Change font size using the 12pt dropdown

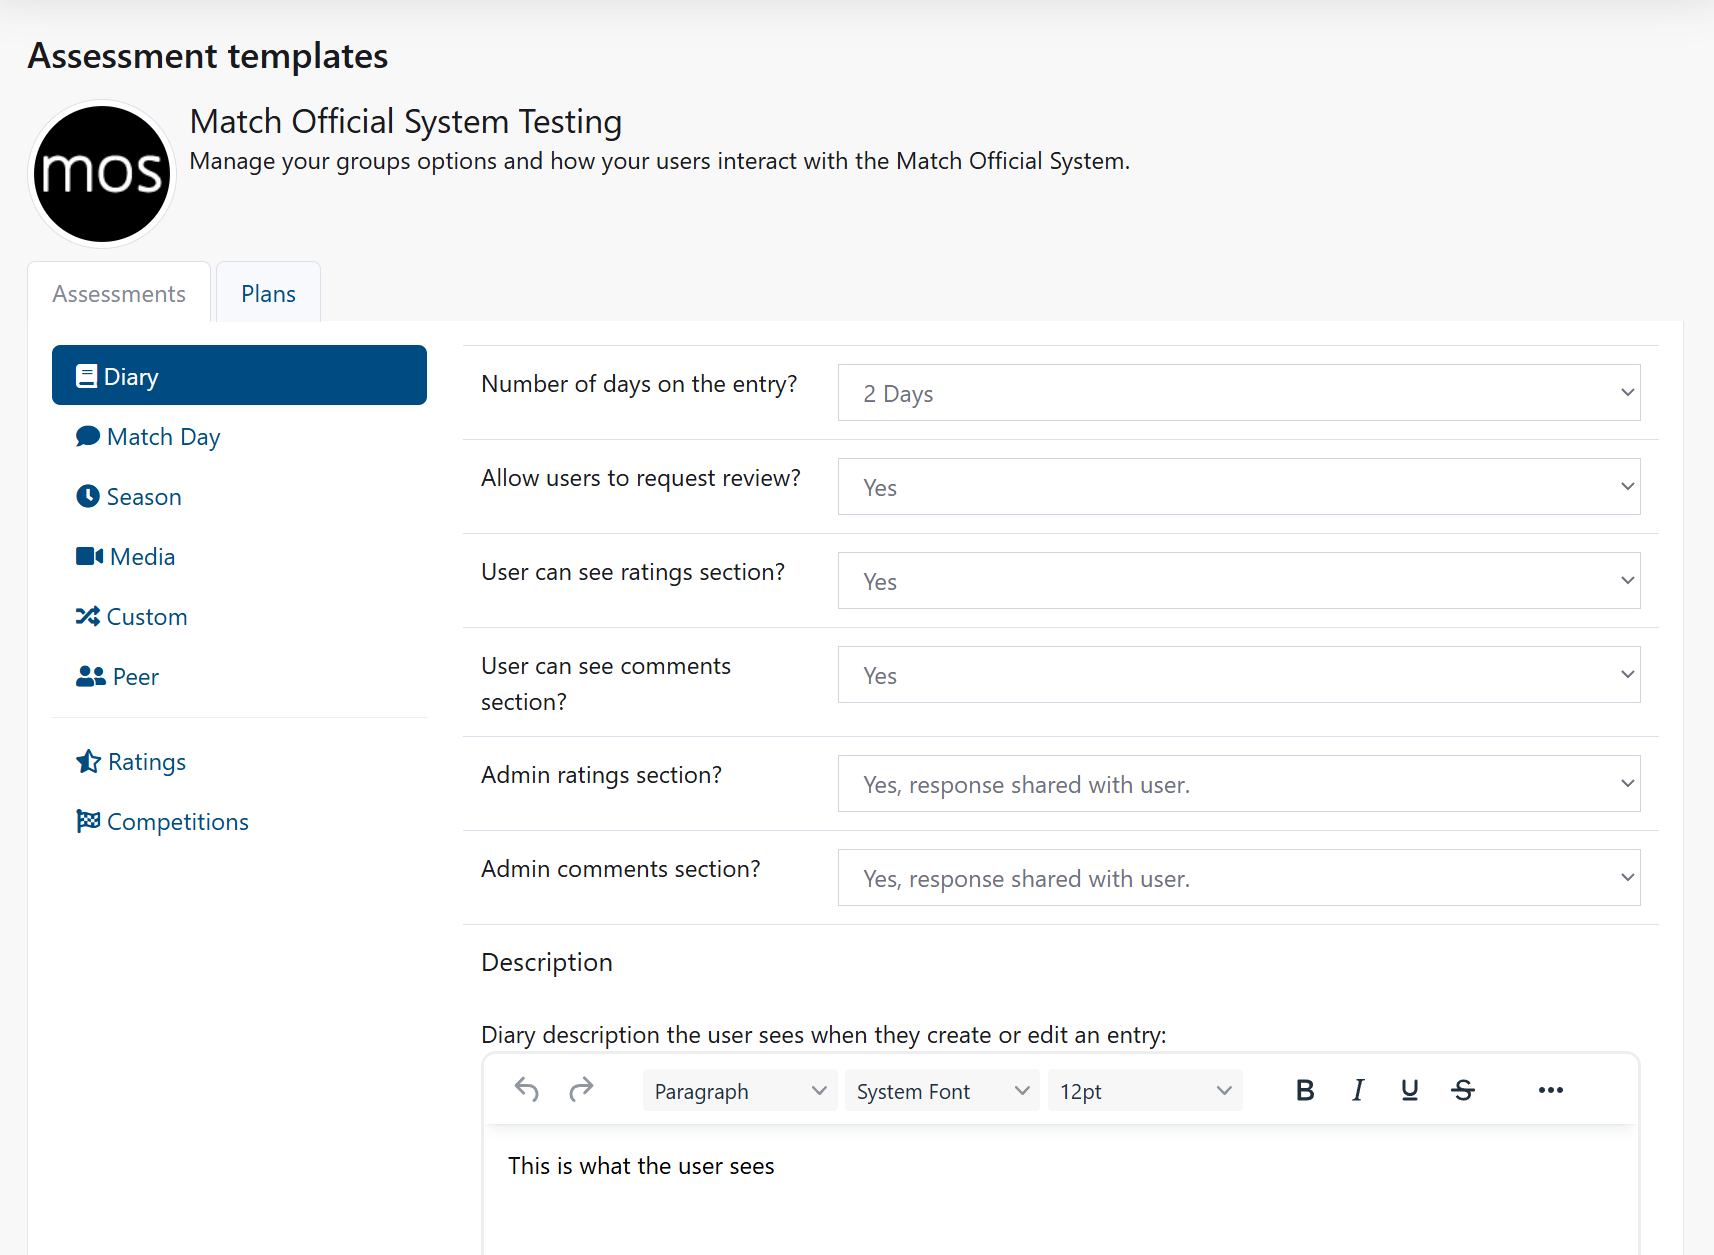[x=1144, y=1090]
